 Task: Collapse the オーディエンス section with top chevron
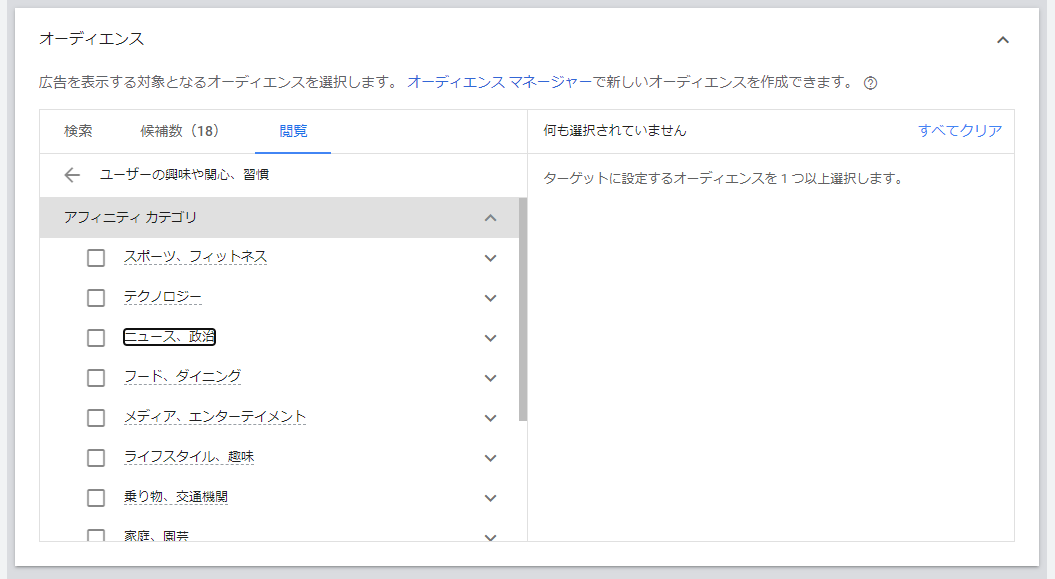(x=1003, y=40)
